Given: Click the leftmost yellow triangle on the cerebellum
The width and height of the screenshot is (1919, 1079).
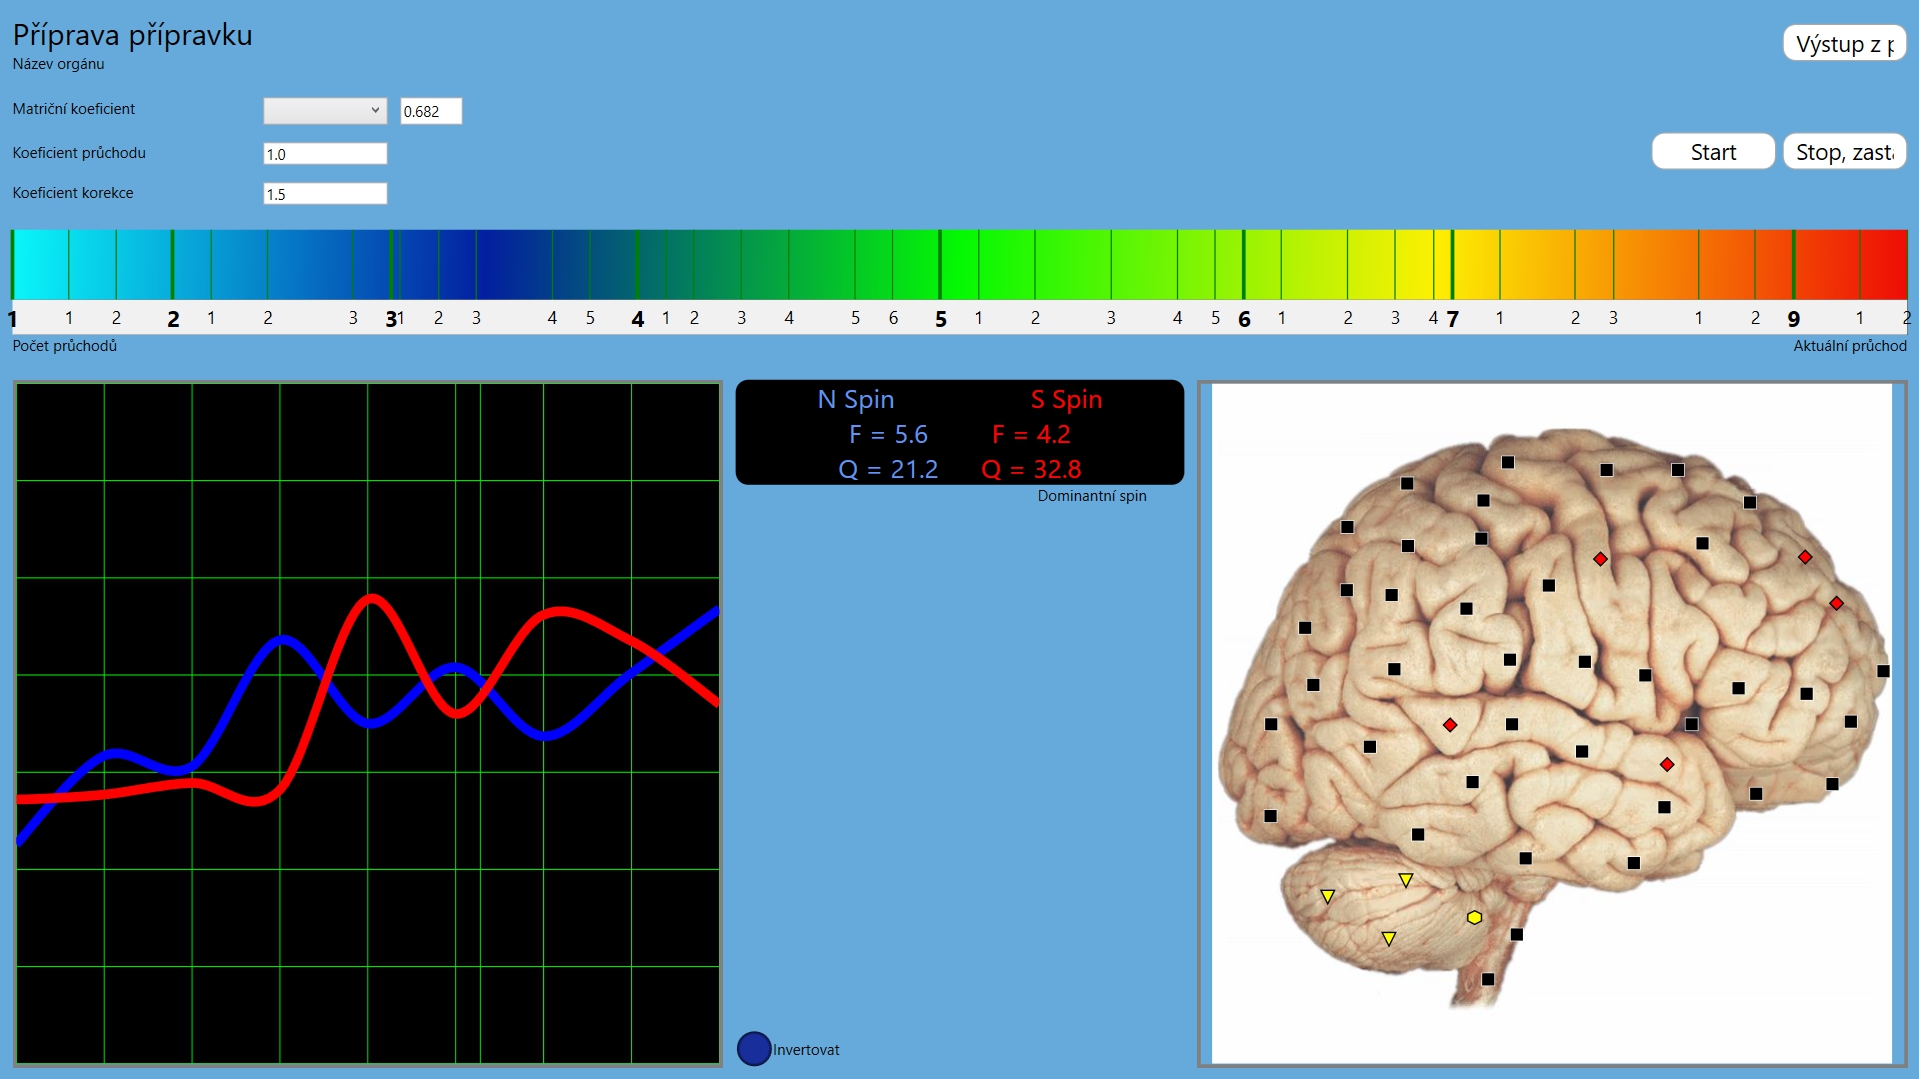Looking at the screenshot, I should (1327, 896).
